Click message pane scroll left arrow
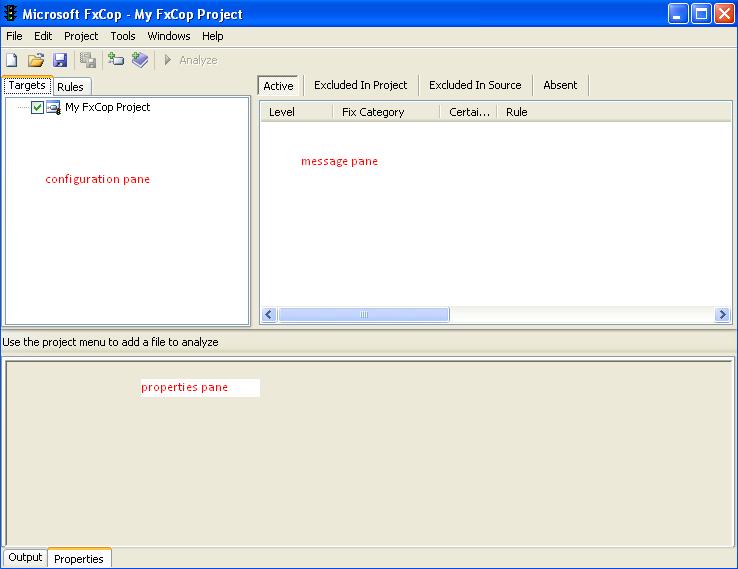Image resolution: width=738 pixels, height=569 pixels. (269, 314)
